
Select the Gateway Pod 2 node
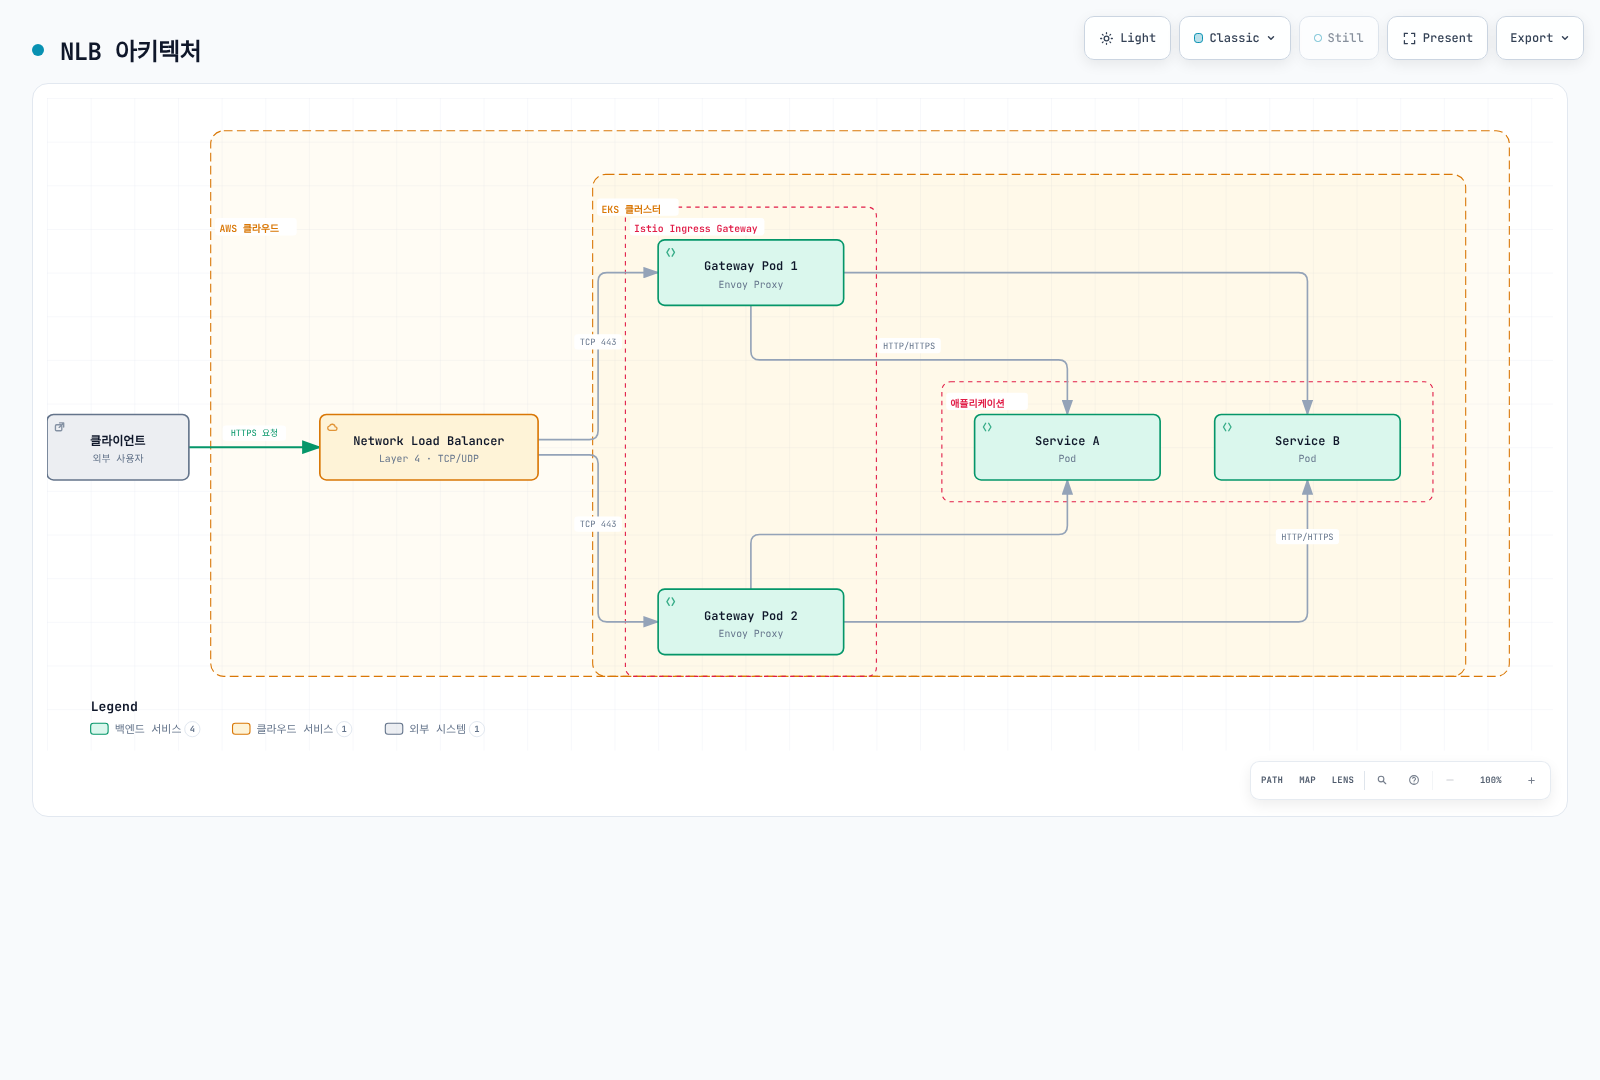tap(751, 622)
